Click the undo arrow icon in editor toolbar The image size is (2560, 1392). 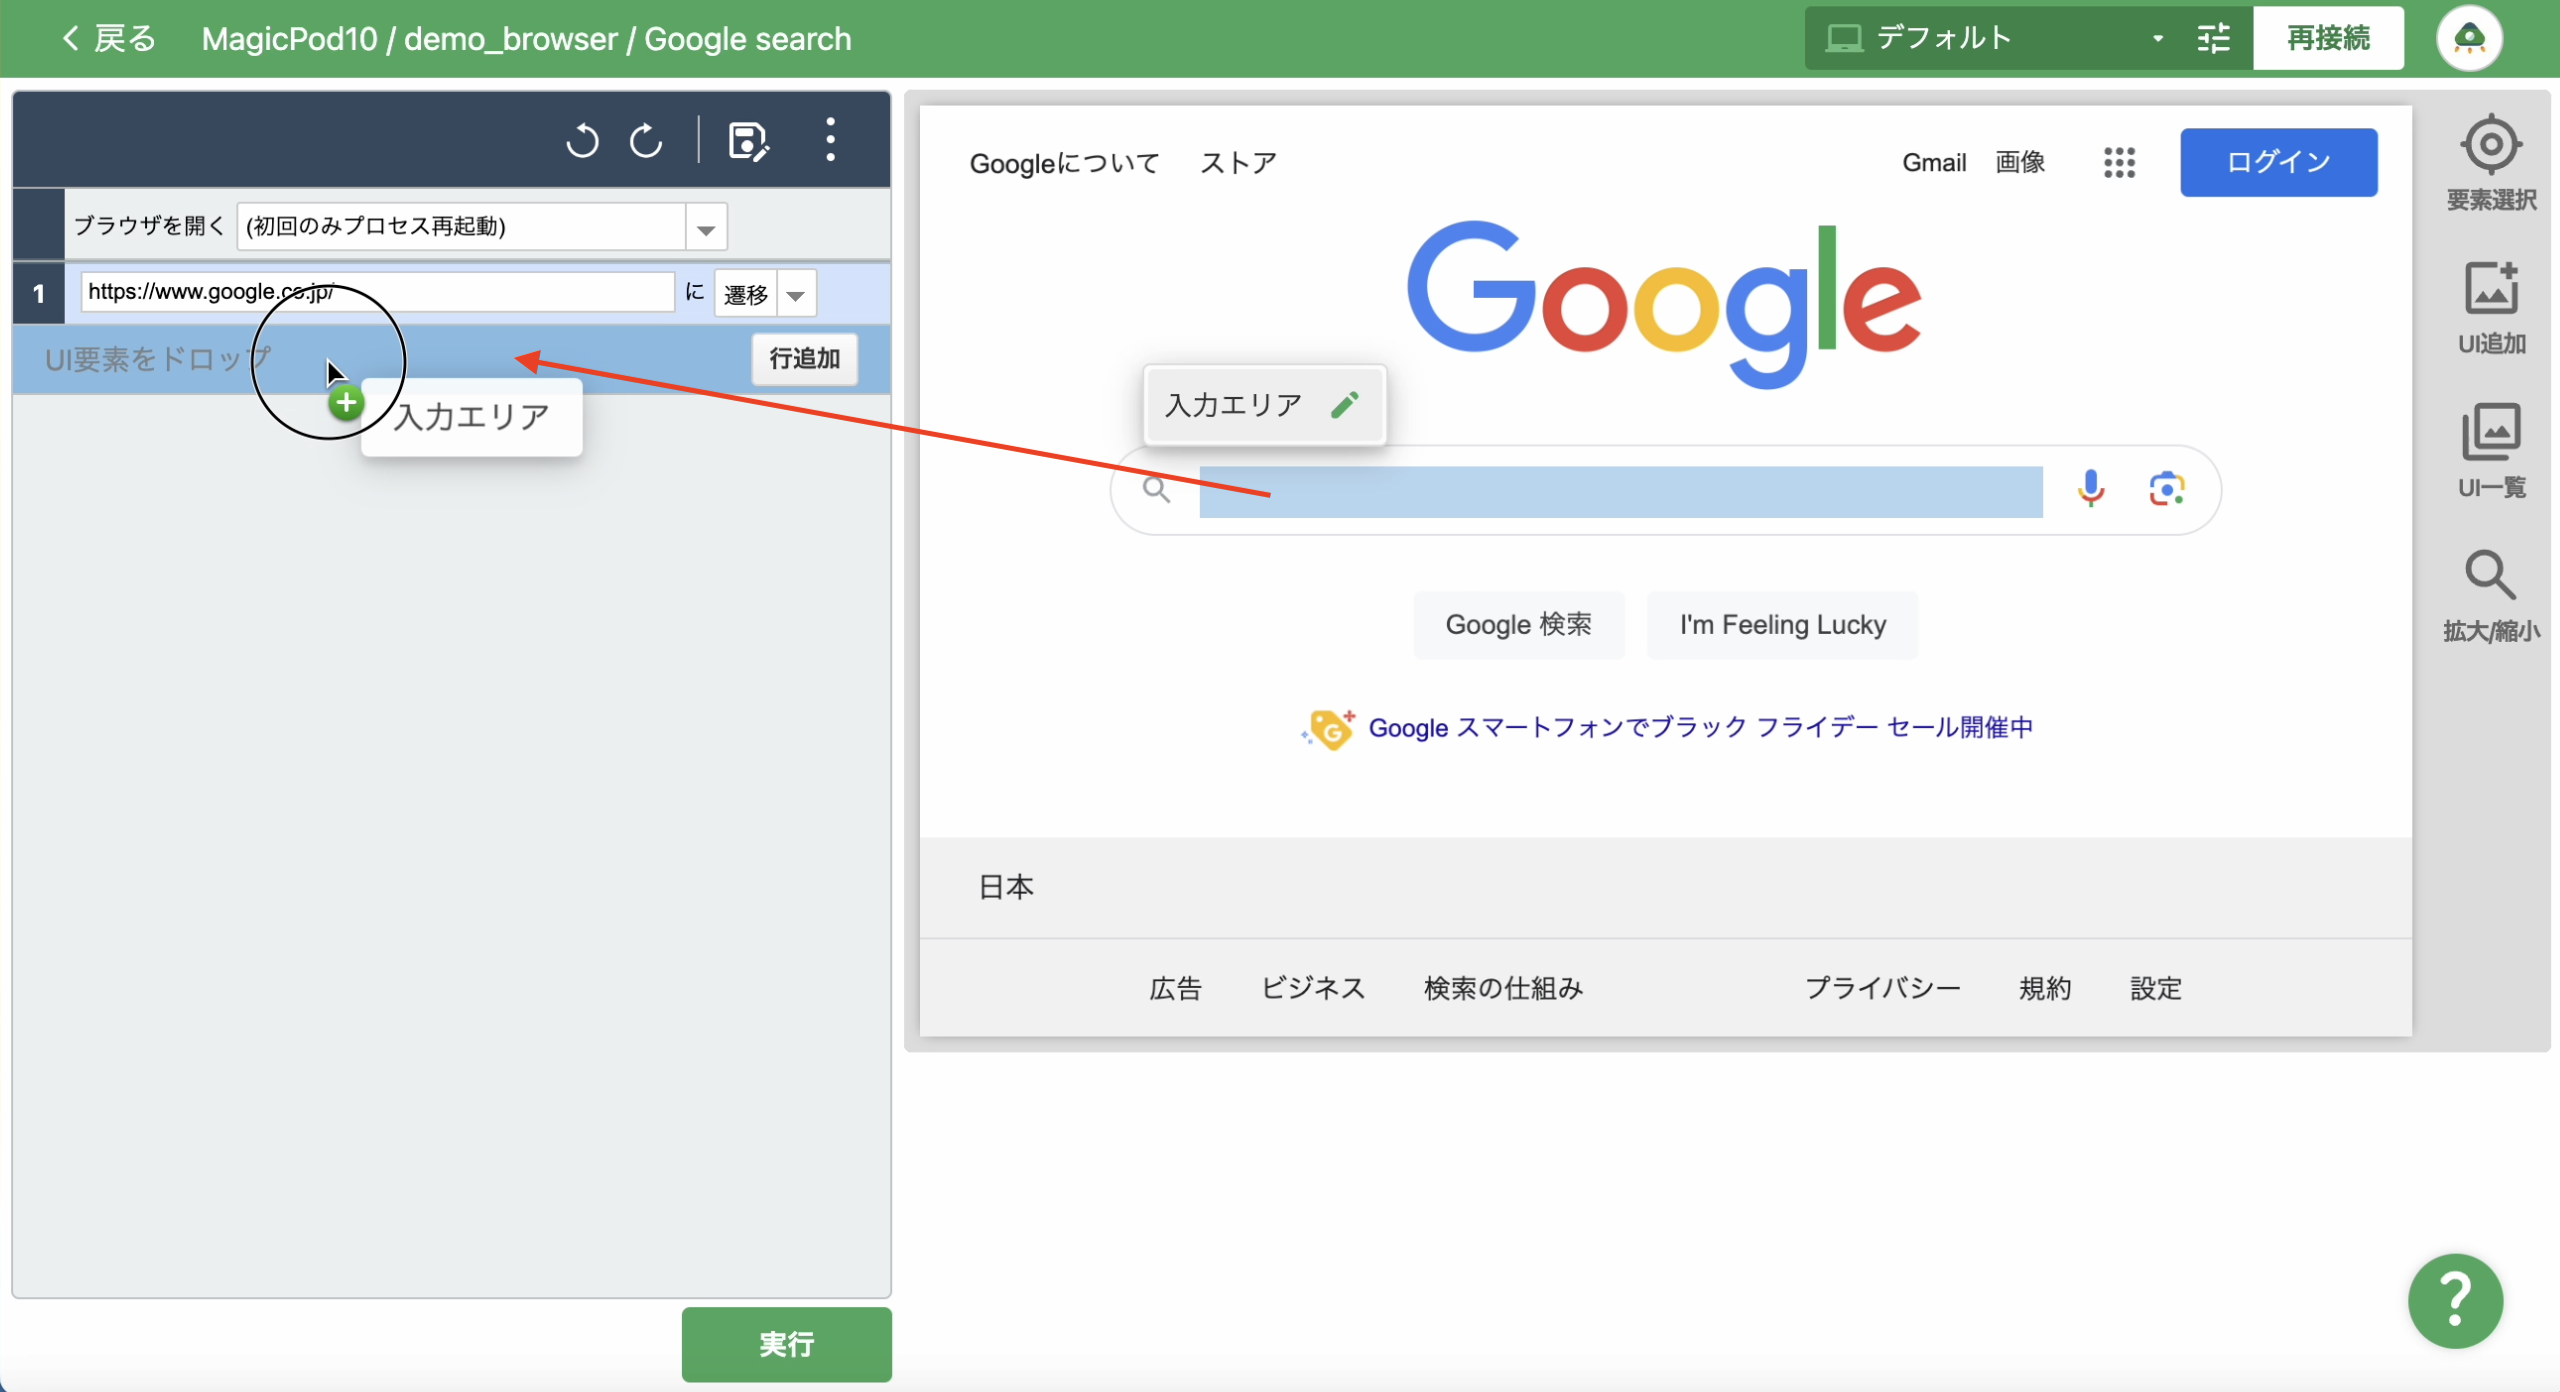pyautogui.click(x=582, y=140)
